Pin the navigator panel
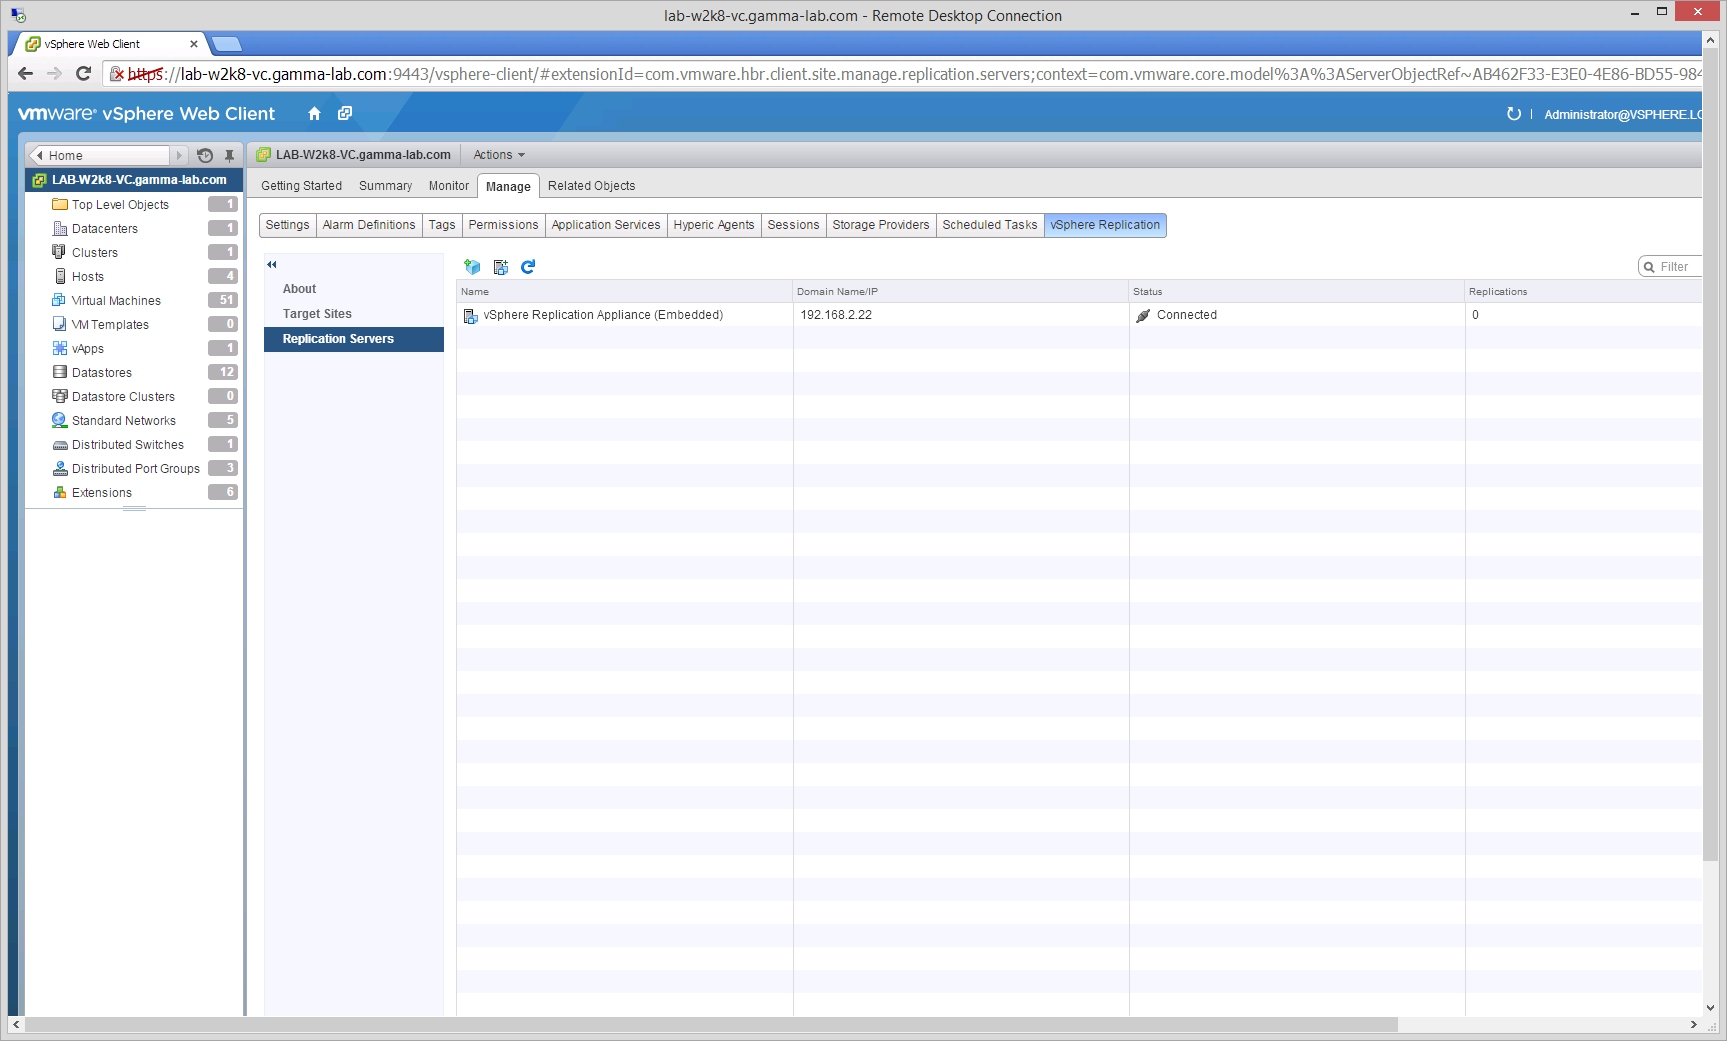 coord(229,156)
